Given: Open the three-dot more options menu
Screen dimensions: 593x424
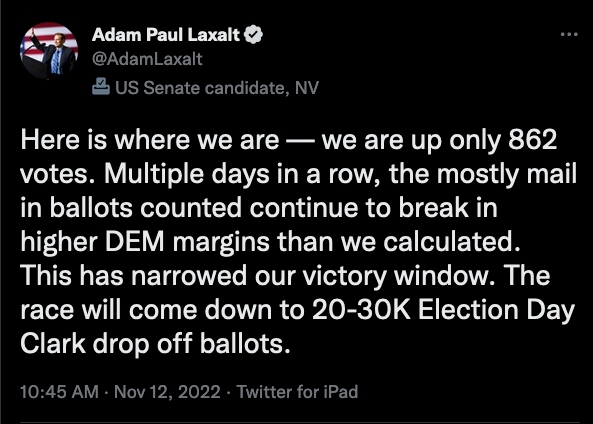Looking at the screenshot, I should 569,34.
